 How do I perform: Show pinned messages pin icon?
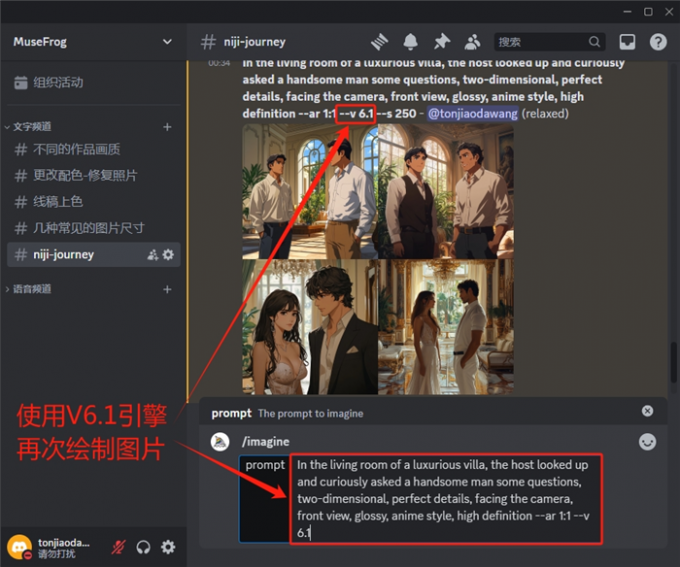442,42
